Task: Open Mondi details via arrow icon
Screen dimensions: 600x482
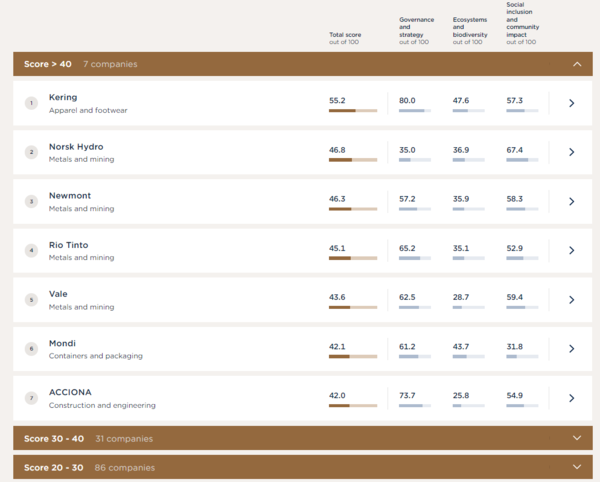Action: click(571, 348)
